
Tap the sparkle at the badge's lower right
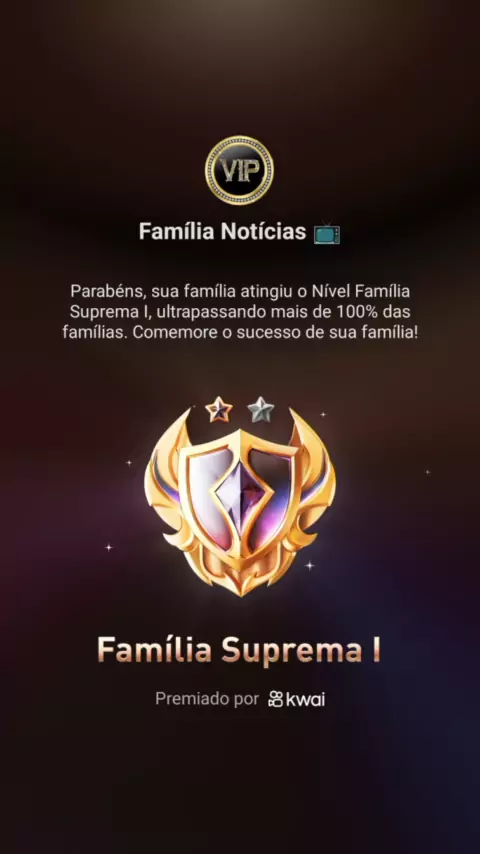point(309,565)
